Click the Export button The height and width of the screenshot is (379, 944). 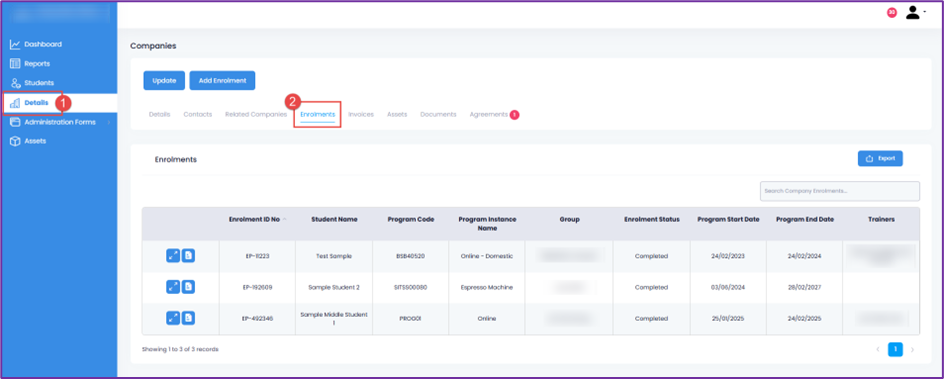tap(880, 158)
